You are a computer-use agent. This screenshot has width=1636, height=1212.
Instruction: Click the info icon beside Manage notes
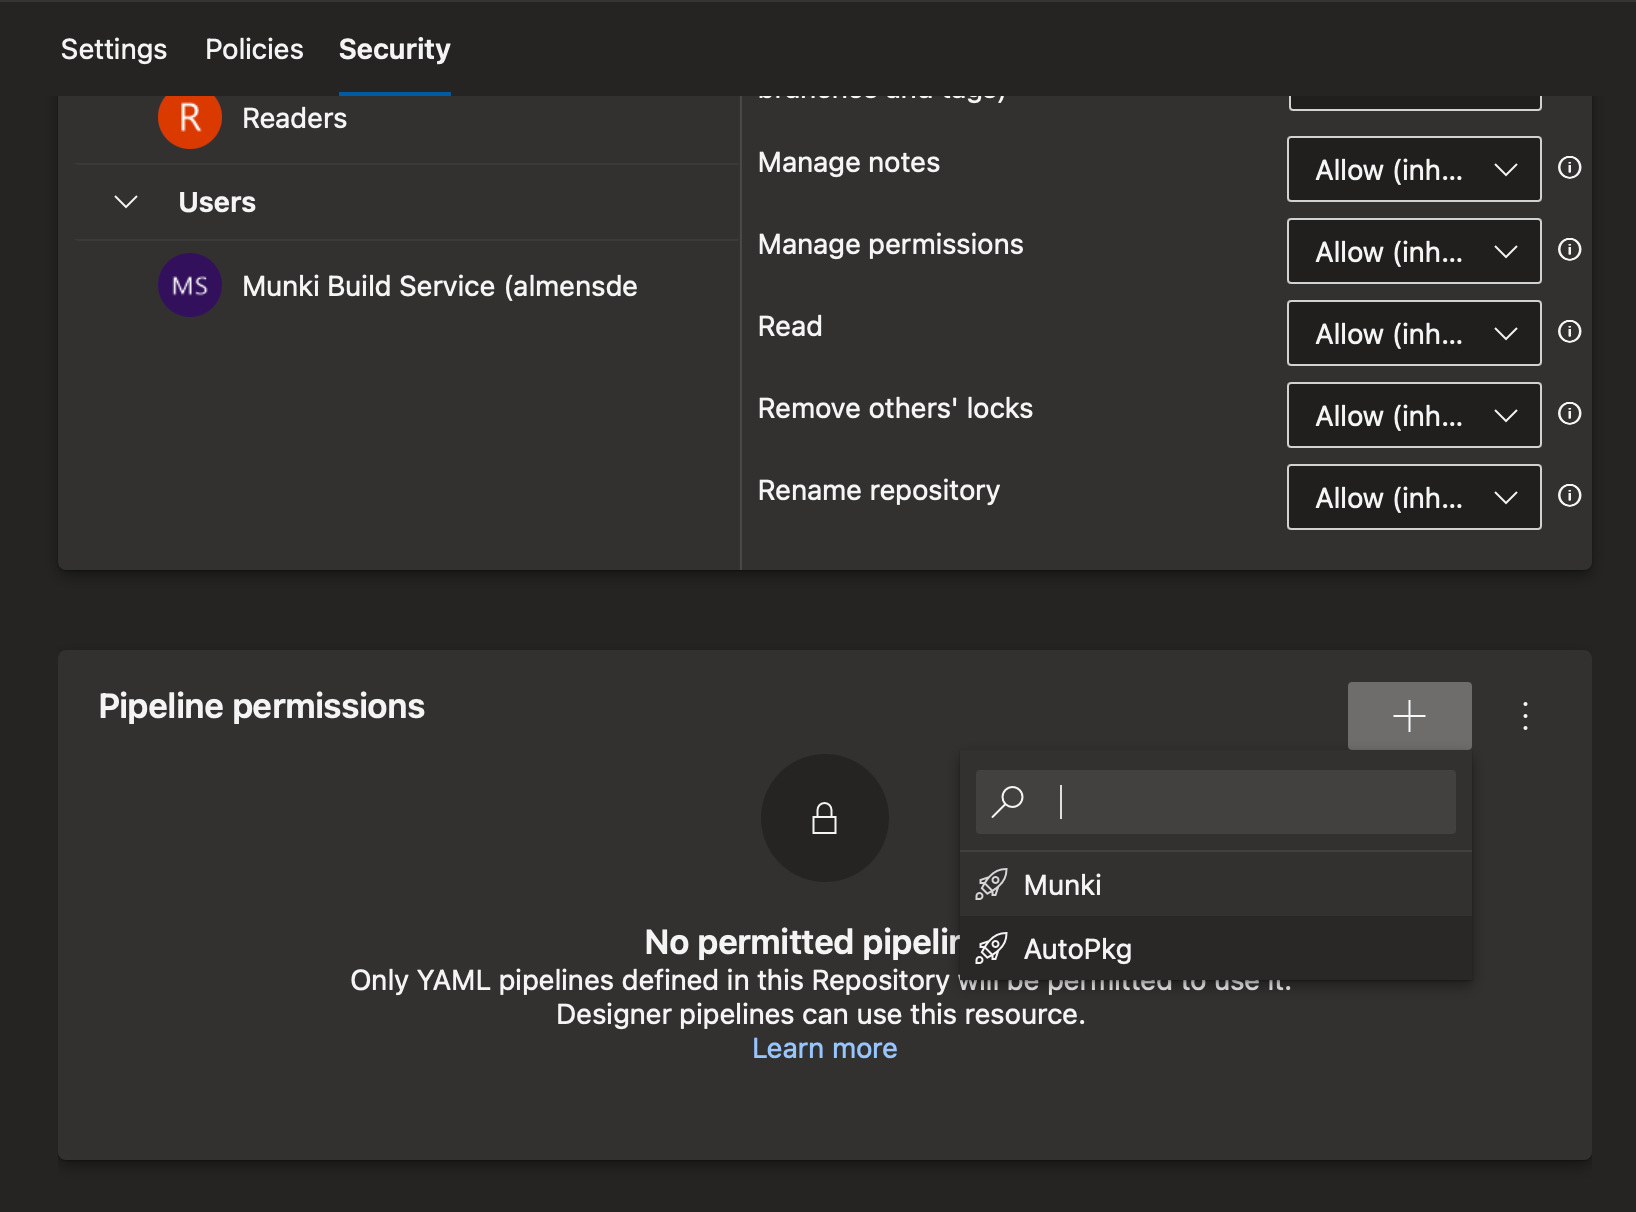coord(1569,168)
